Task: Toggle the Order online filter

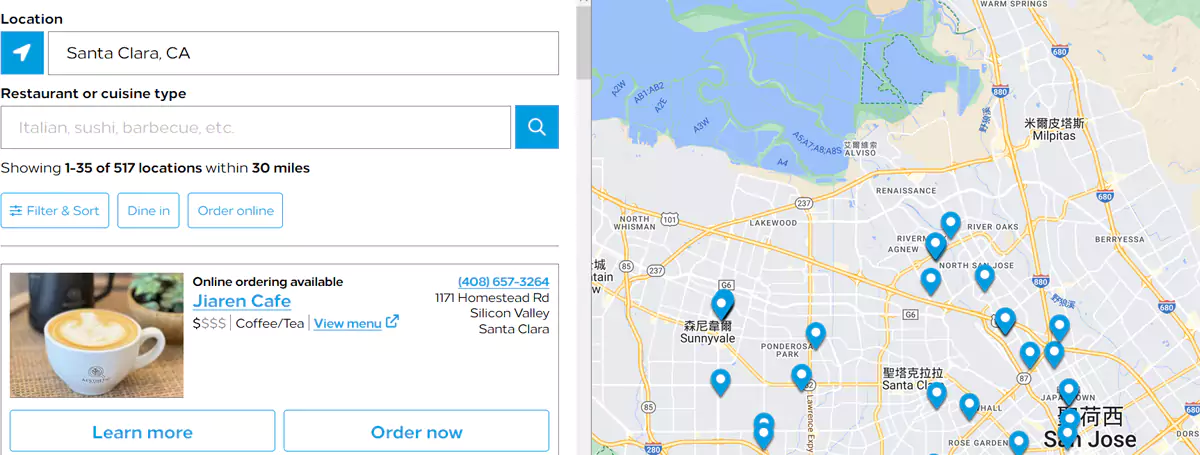Action: click(x=235, y=211)
